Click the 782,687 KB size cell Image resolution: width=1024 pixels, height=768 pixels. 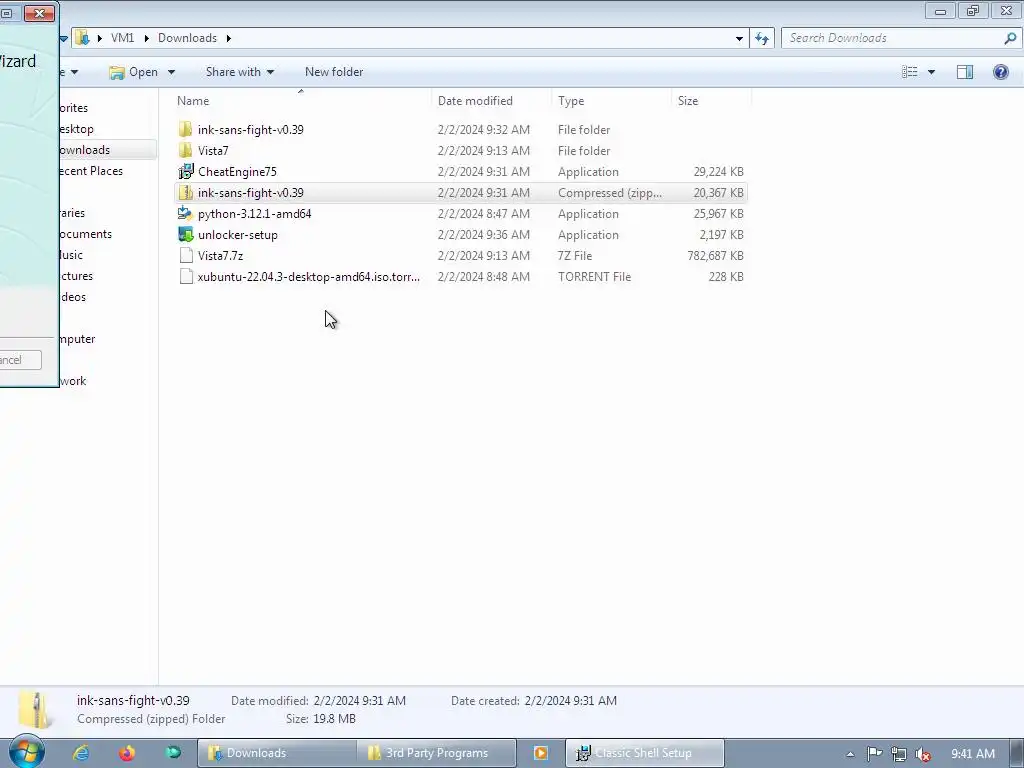[x=715, y=255]
